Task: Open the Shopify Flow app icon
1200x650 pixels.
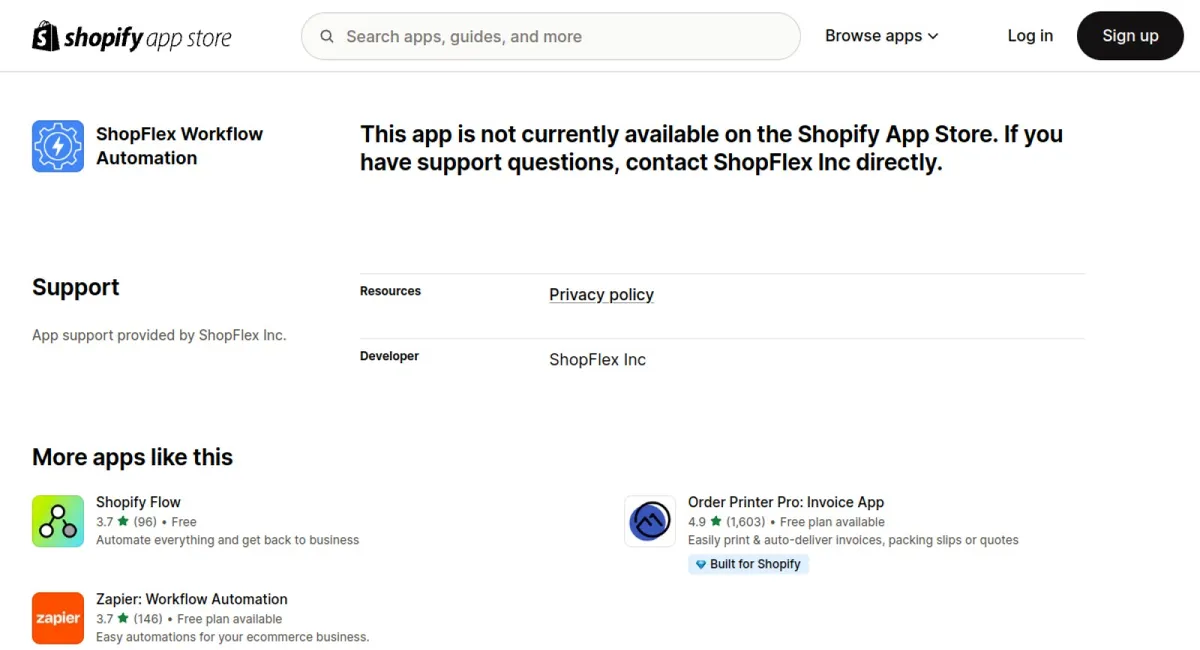Action: (57, 521)
